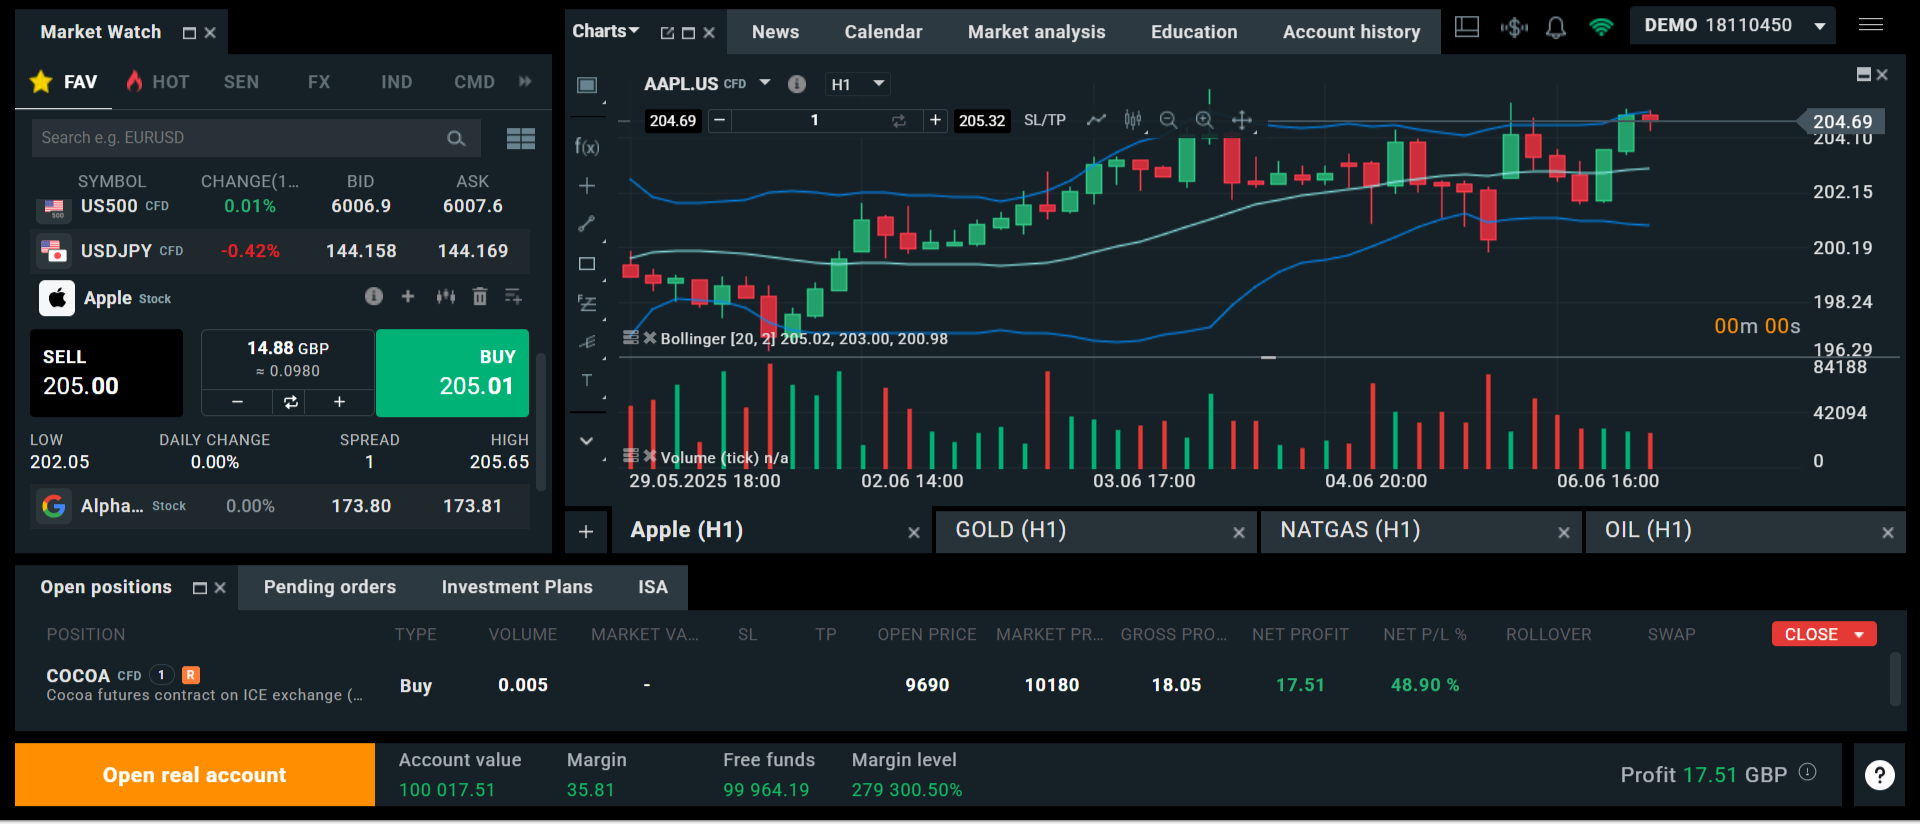This screenshot has width=1920, height=824.
Task: Select the US500 CFD row
Action: (282, 206)
